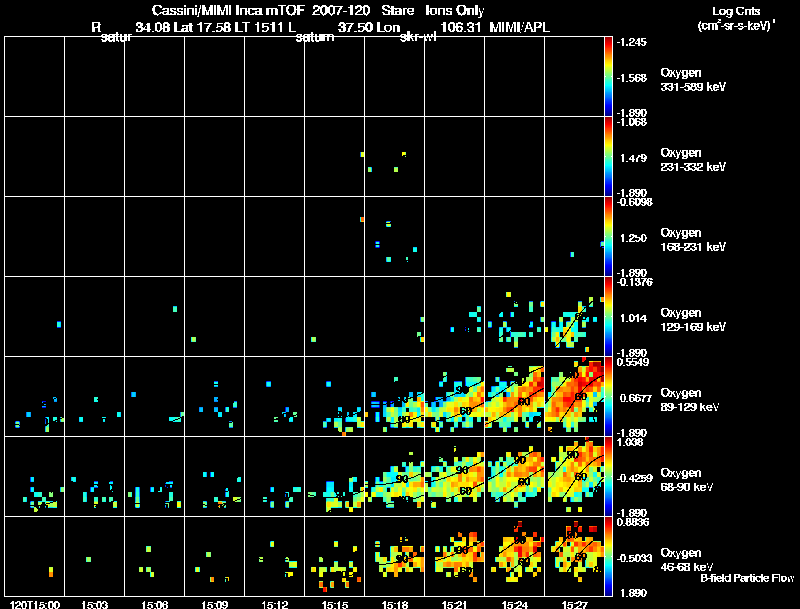Viewport: 800px width, 609px height.
Task: Click the 'B-field Particle Flow' caption
Action: pos(747,578)
